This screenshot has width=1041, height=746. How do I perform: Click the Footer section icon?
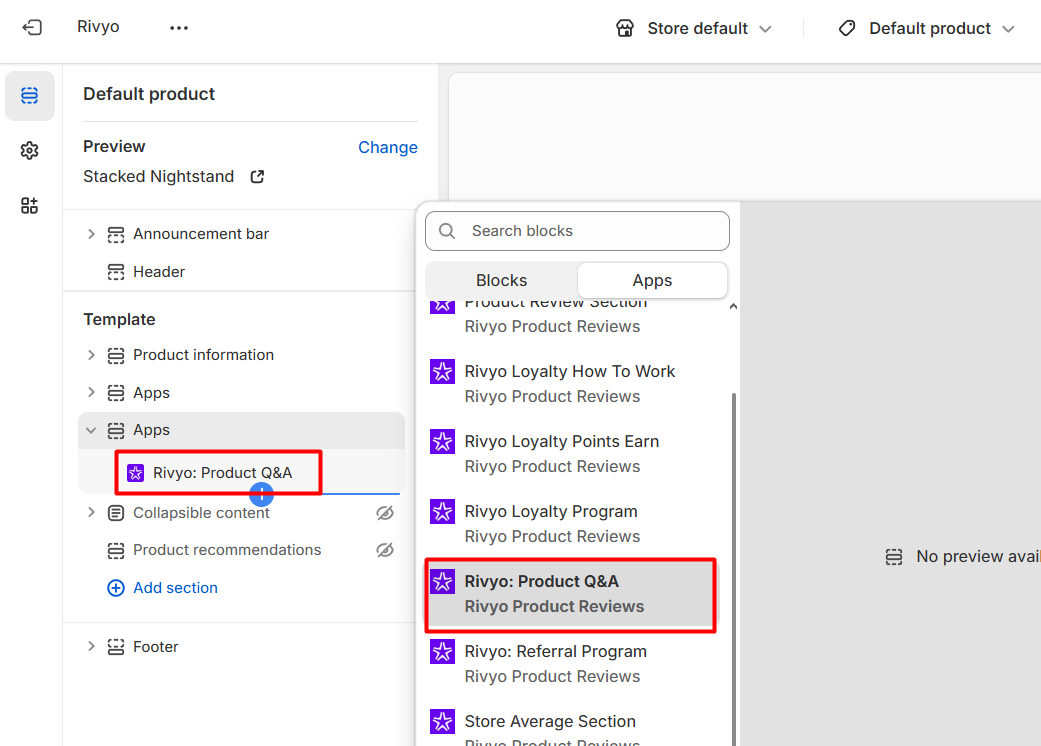116,647
